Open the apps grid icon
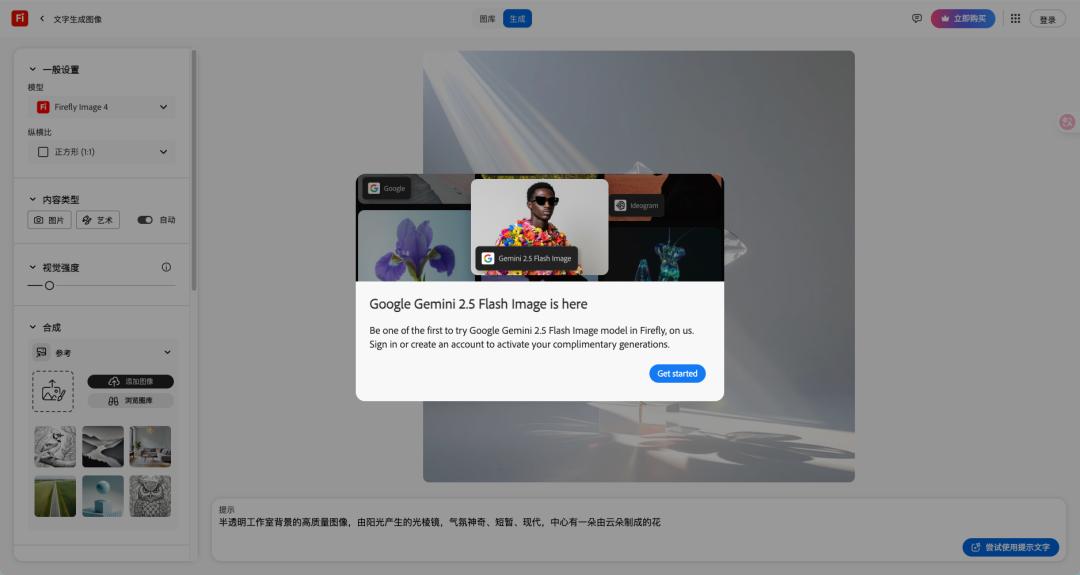This screenshot has height=575, width=1080. [x=1015, y=19]
